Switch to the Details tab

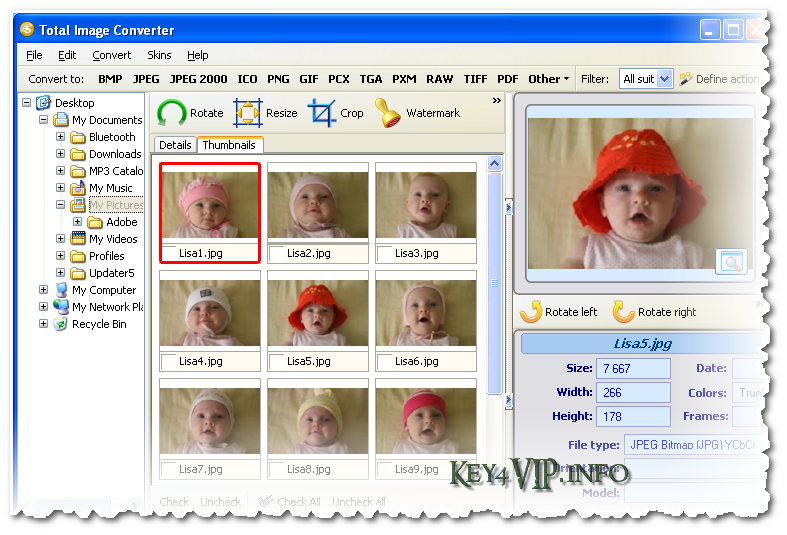(x=175, y=145)
